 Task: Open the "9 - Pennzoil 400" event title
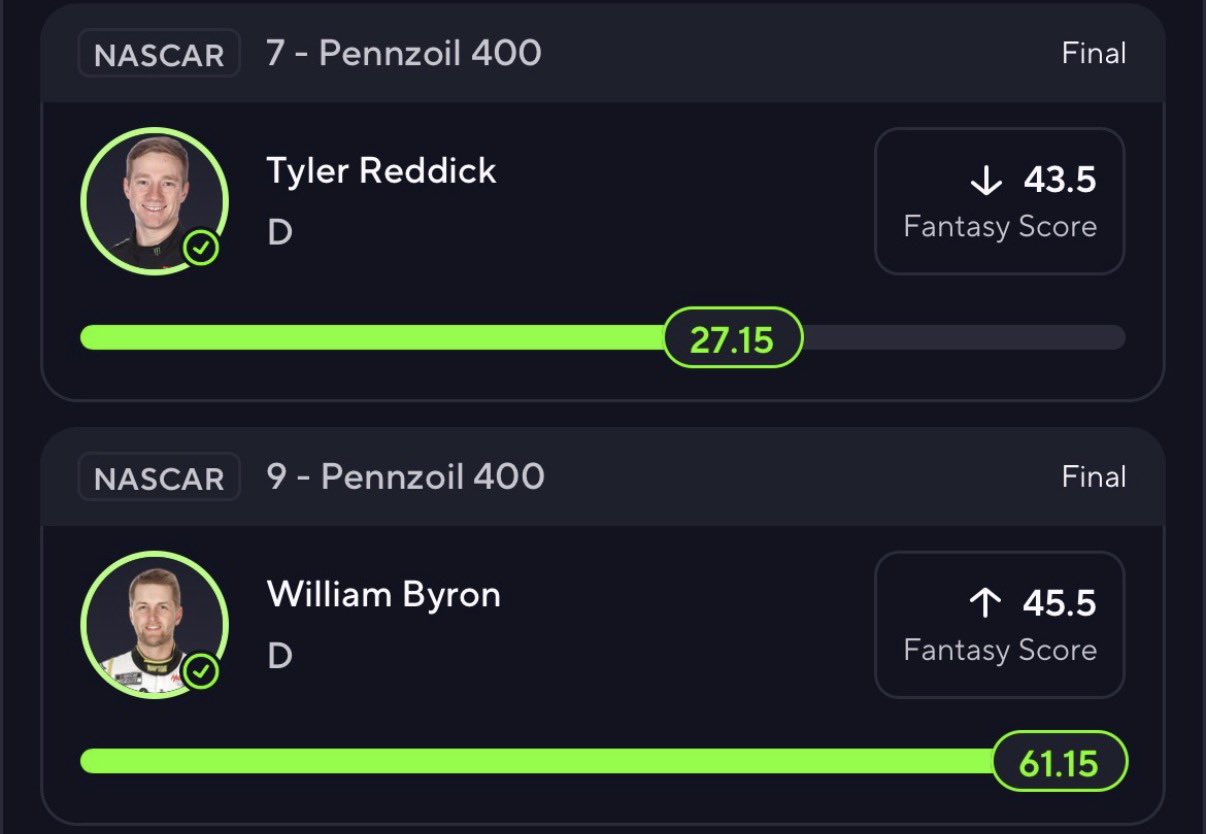405,477
